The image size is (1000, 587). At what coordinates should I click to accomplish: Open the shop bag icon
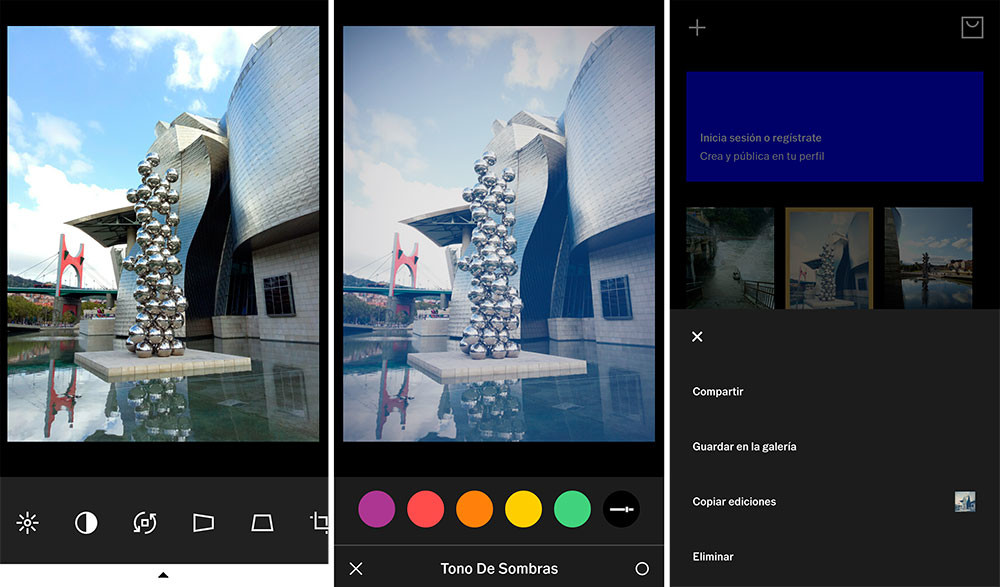pos(972,27)
